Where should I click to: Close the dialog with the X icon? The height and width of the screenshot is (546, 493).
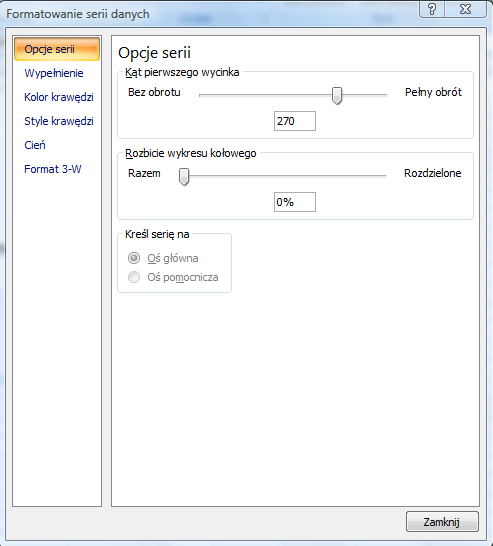(x=465, y=9)
